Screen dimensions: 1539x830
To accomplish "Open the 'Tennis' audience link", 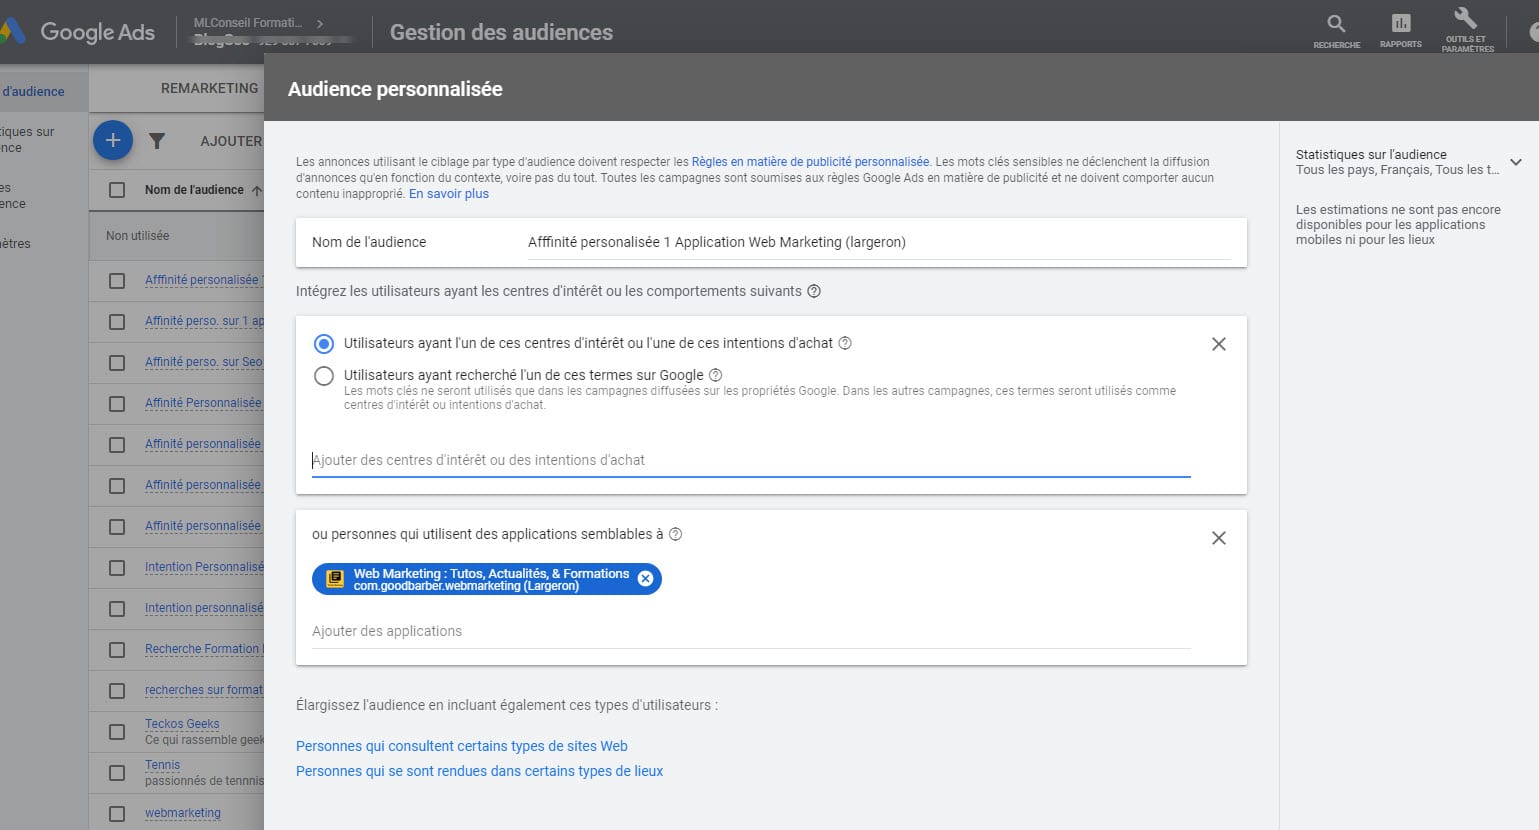I will [162, 765].
